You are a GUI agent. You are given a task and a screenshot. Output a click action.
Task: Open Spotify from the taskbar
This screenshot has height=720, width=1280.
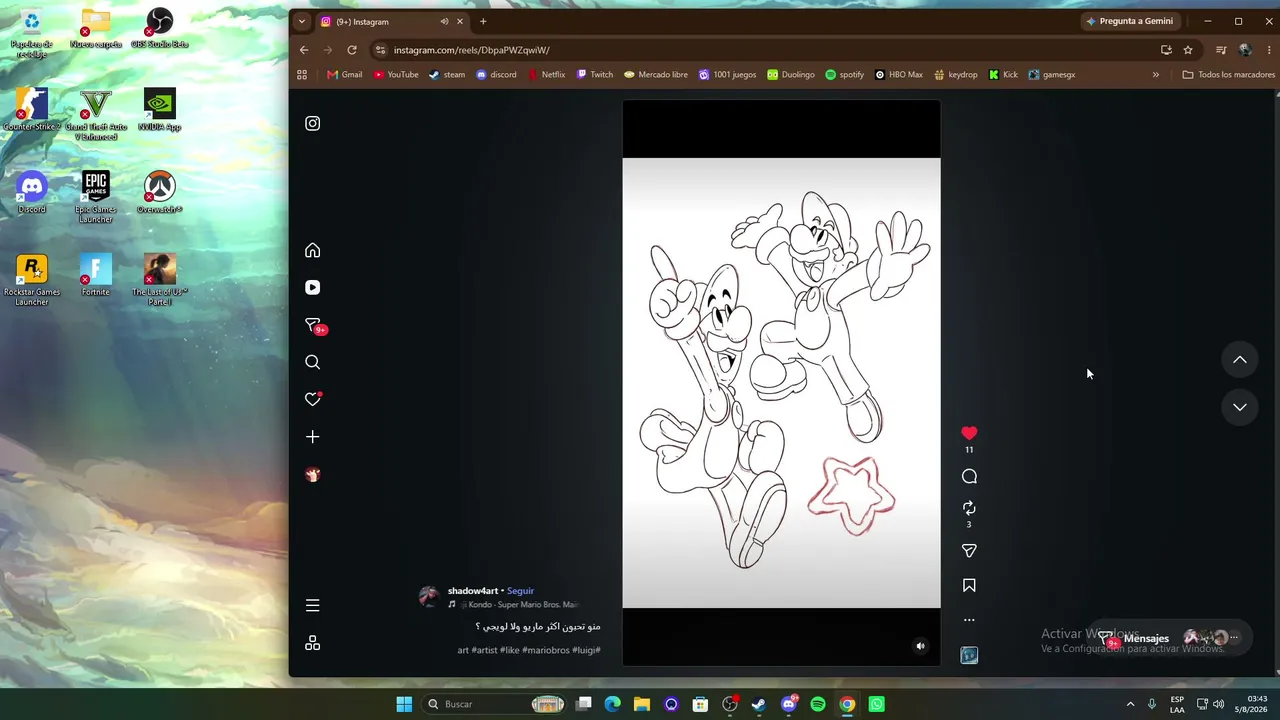tap(818, 704)
